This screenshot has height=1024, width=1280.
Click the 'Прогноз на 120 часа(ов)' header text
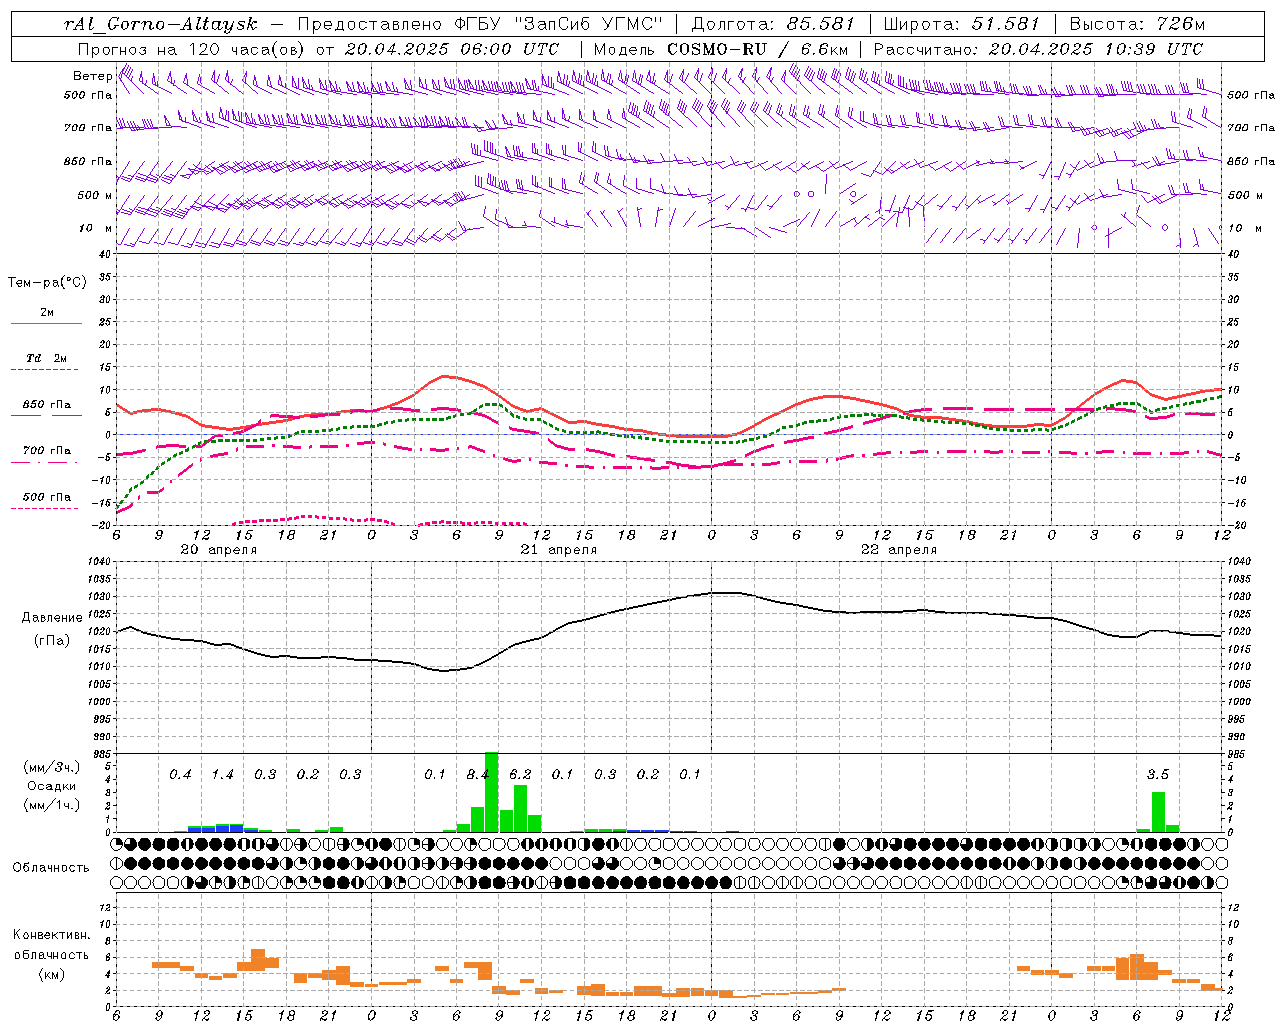192,49
